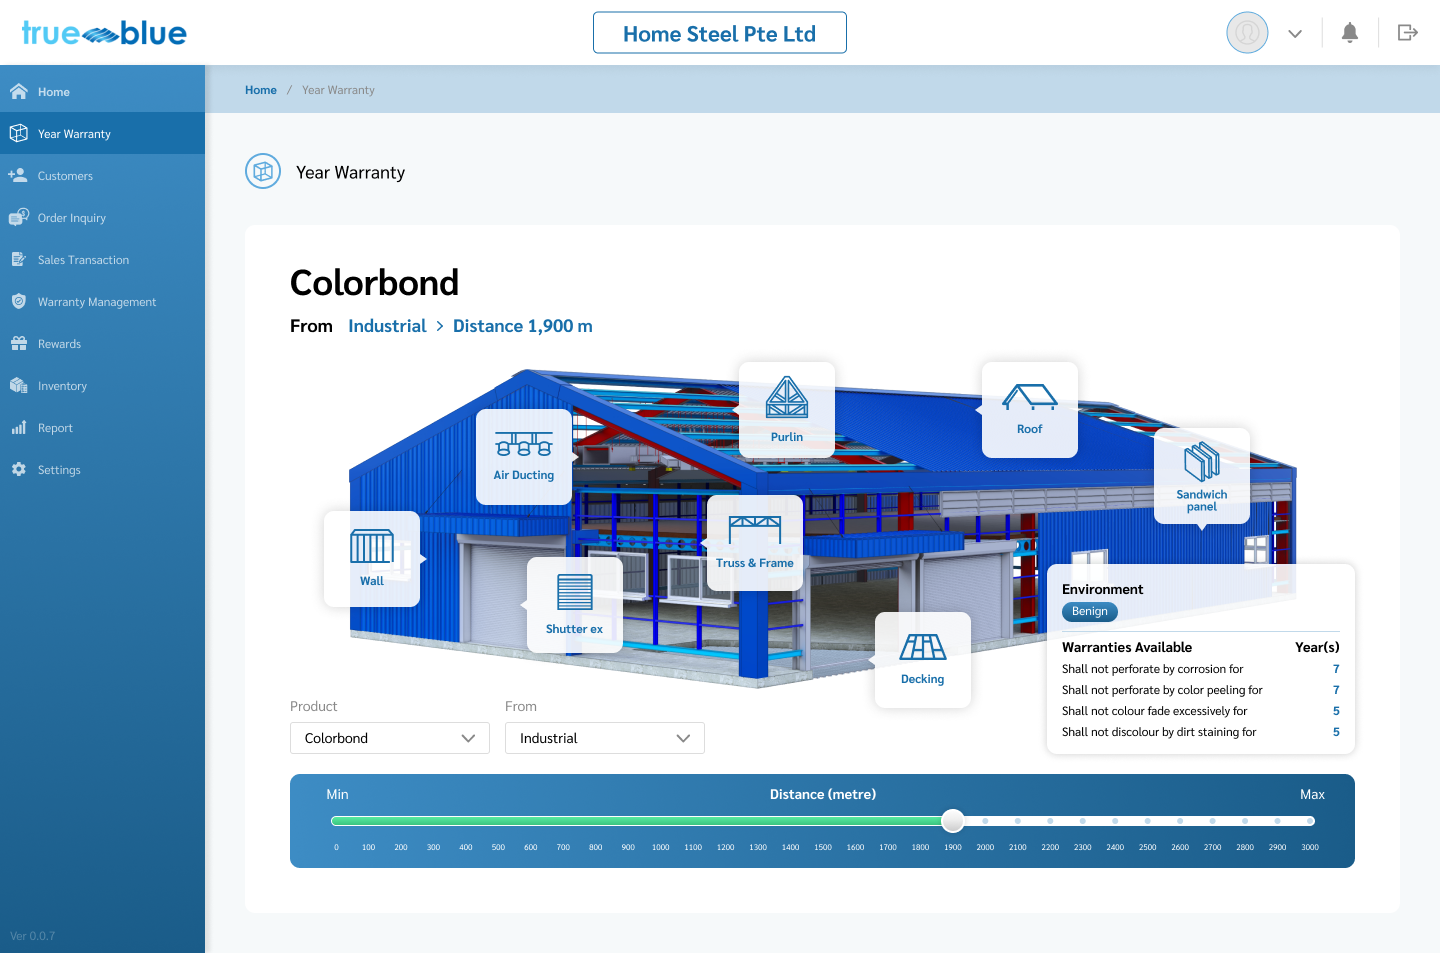The image size is (1440, 953).
Task: Open the From dropdown showing Industrial
Action: click(x=605, y=738)
